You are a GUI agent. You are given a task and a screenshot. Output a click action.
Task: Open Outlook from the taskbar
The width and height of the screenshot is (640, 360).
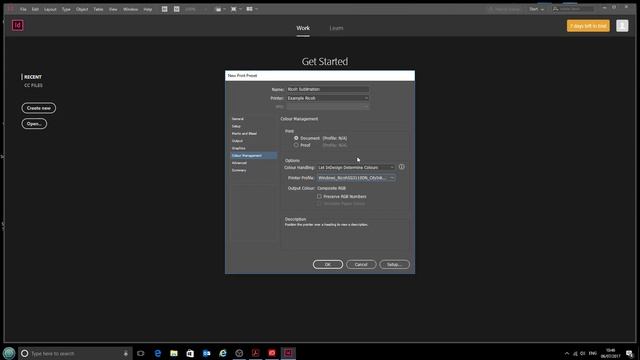(x=207, y=353)
